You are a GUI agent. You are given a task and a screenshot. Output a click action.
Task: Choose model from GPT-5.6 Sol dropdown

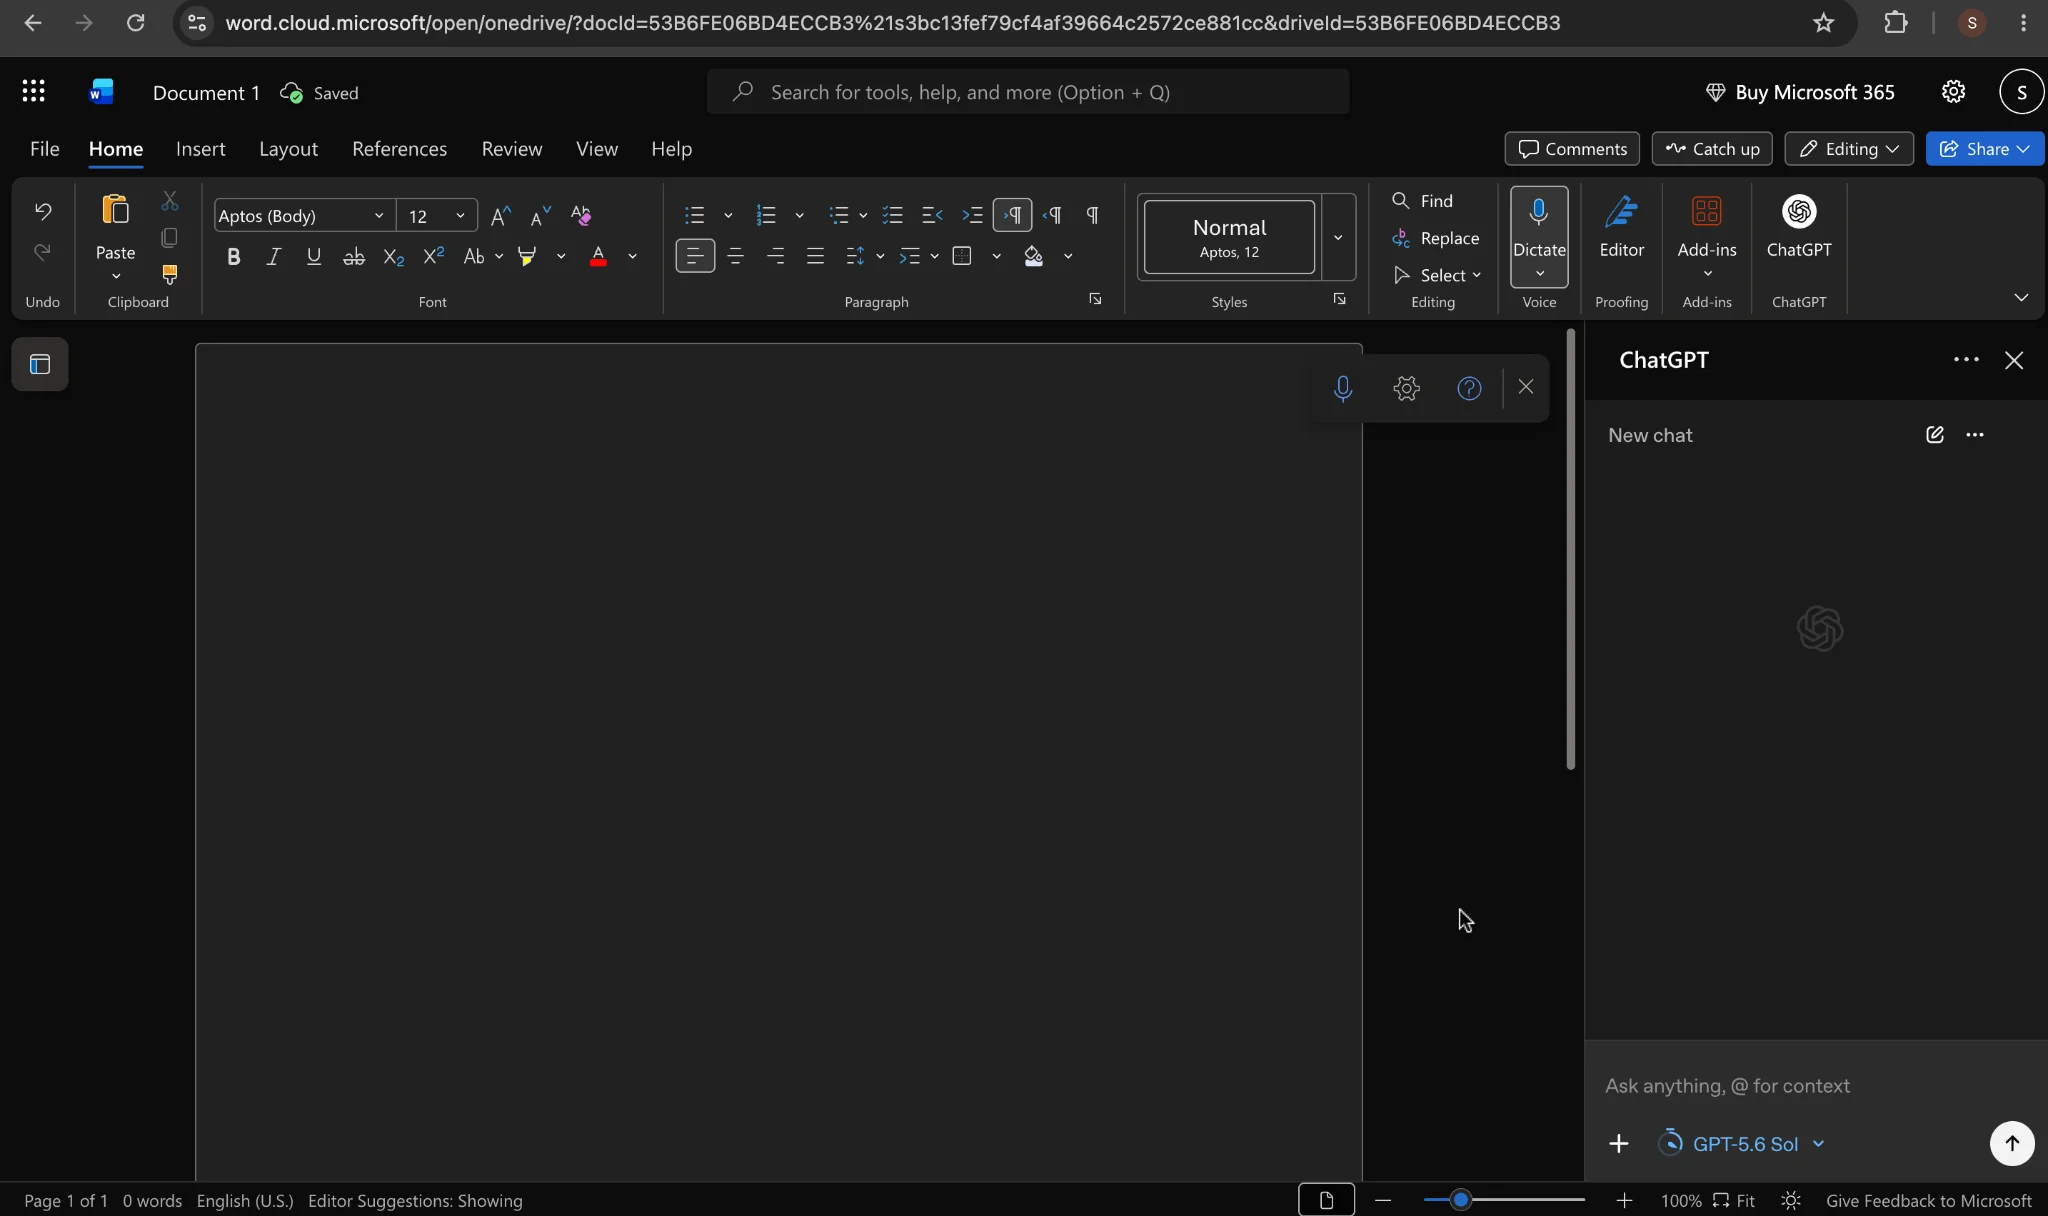tap(1742, 1143)
